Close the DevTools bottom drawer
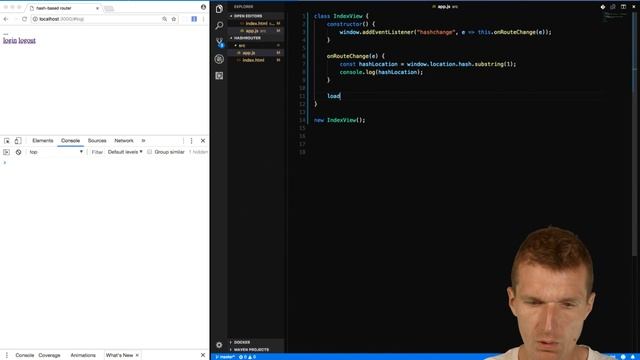640x360 pixels. click(x=203, y=356)
